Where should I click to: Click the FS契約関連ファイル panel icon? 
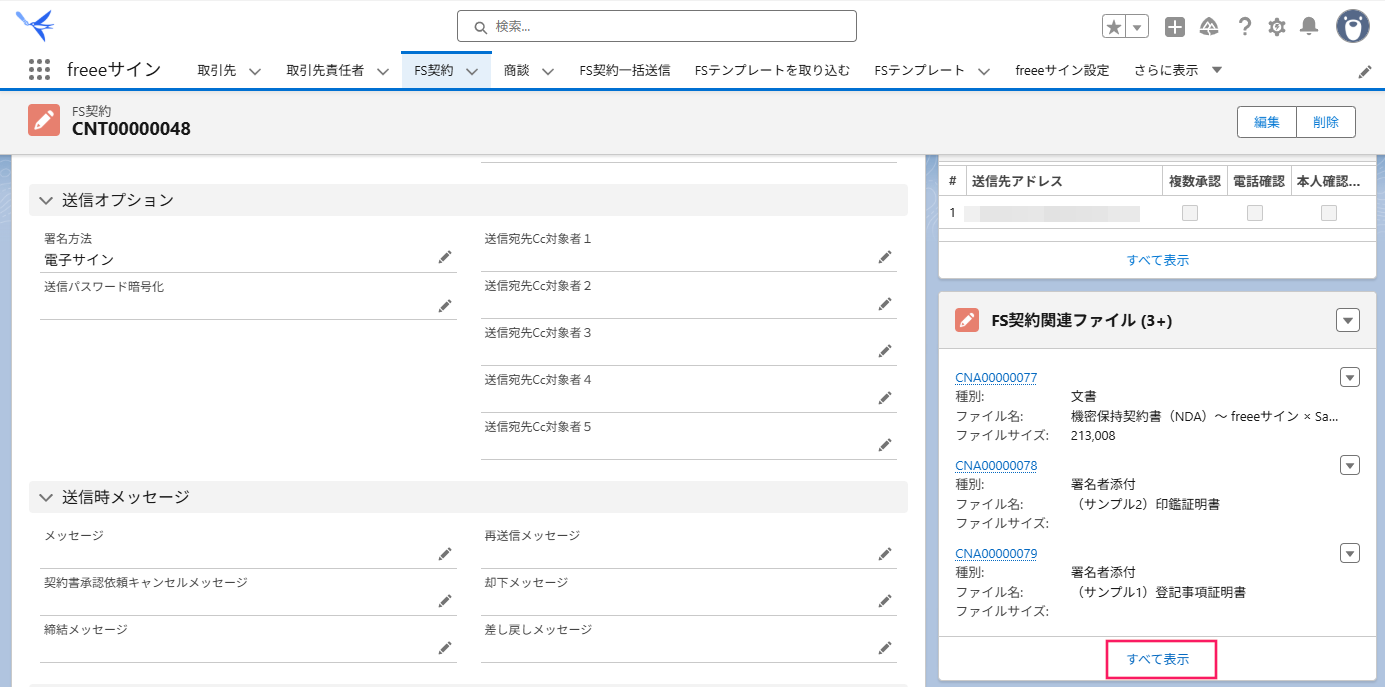pyautogui.click(x=967, y=320)
